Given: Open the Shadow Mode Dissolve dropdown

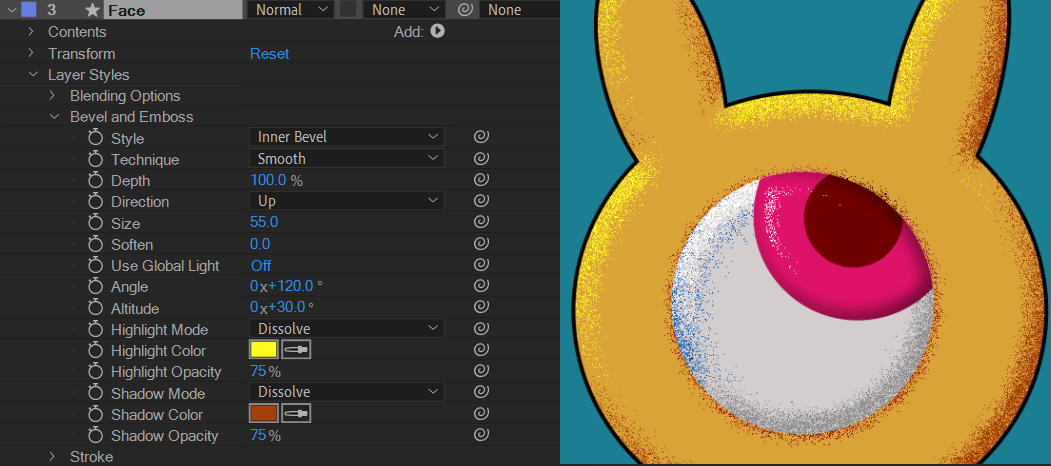Looking at the screenshot, I should coord(347,392).
